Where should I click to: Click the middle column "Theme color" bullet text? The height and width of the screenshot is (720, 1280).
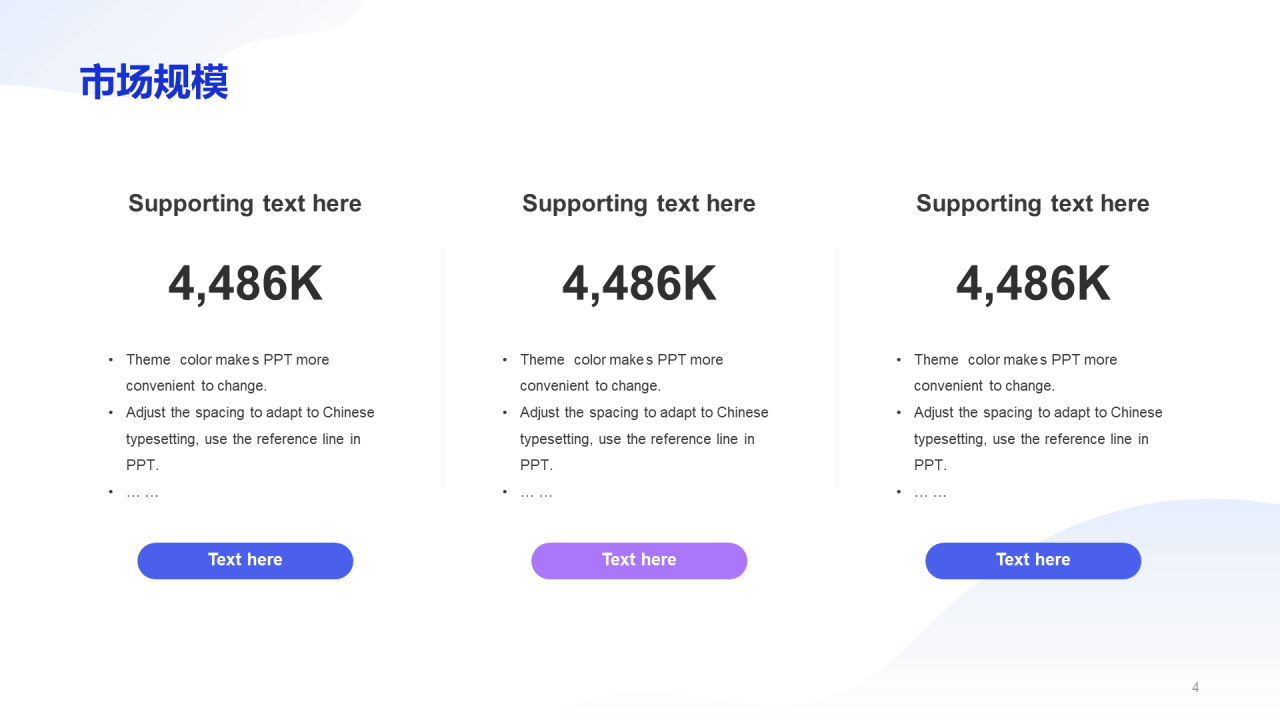click(x=622, y=373)
